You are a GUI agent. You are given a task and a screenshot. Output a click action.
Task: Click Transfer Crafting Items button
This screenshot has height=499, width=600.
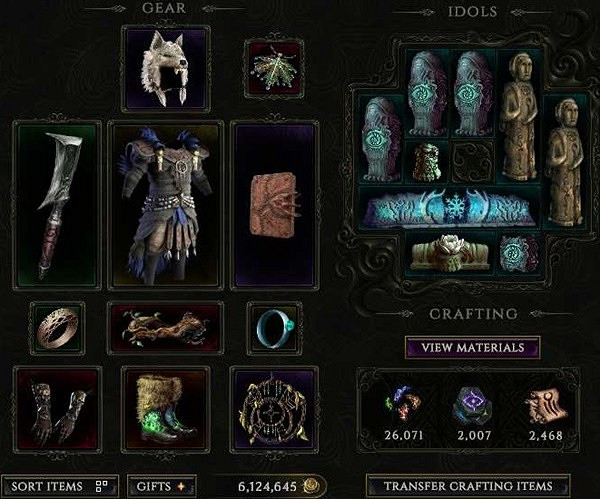pyautogui.click(x=468, y=486)
